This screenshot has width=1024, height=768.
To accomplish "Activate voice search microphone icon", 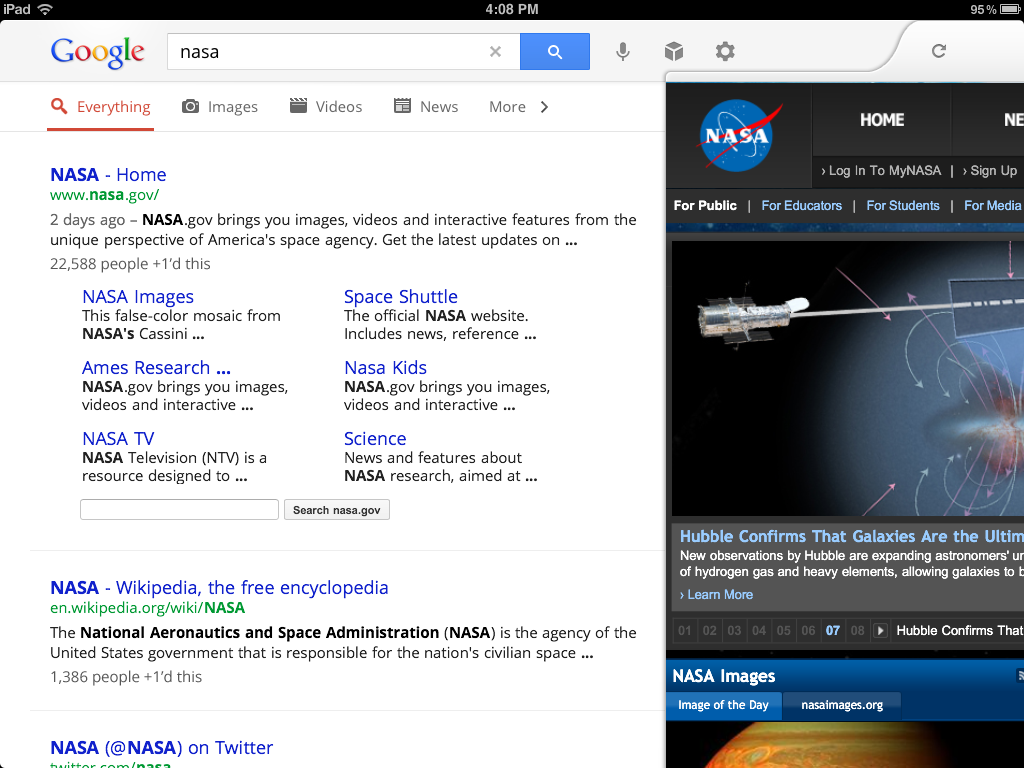I will 623,52.
